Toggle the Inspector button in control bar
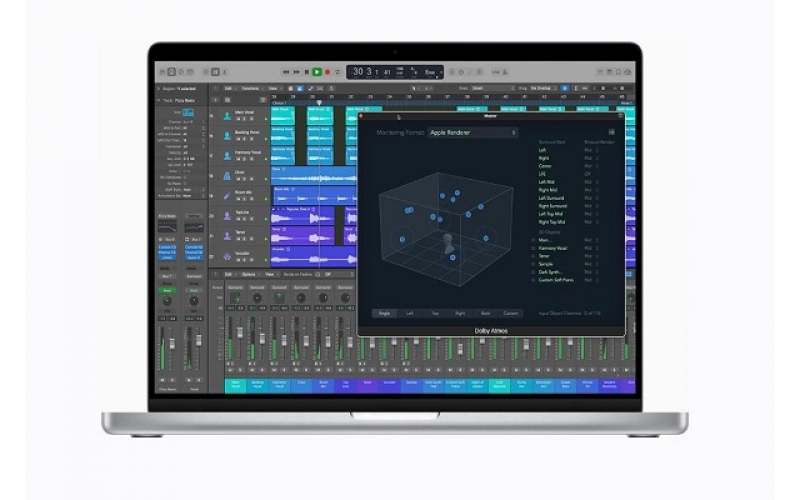 click(171, 72)
